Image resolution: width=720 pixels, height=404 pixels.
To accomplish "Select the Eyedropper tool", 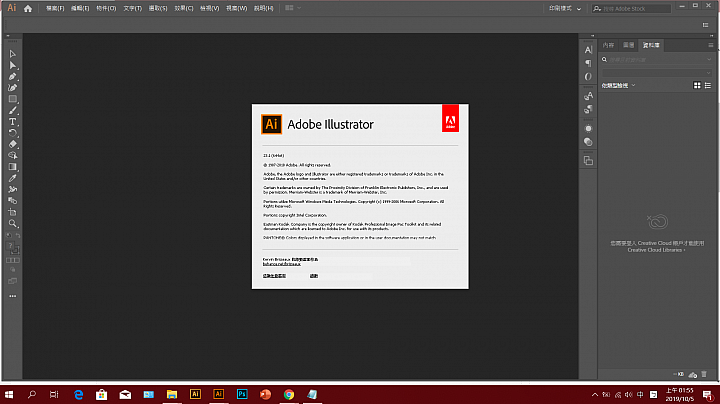I will pyautogui.click(x=12, y=178).
